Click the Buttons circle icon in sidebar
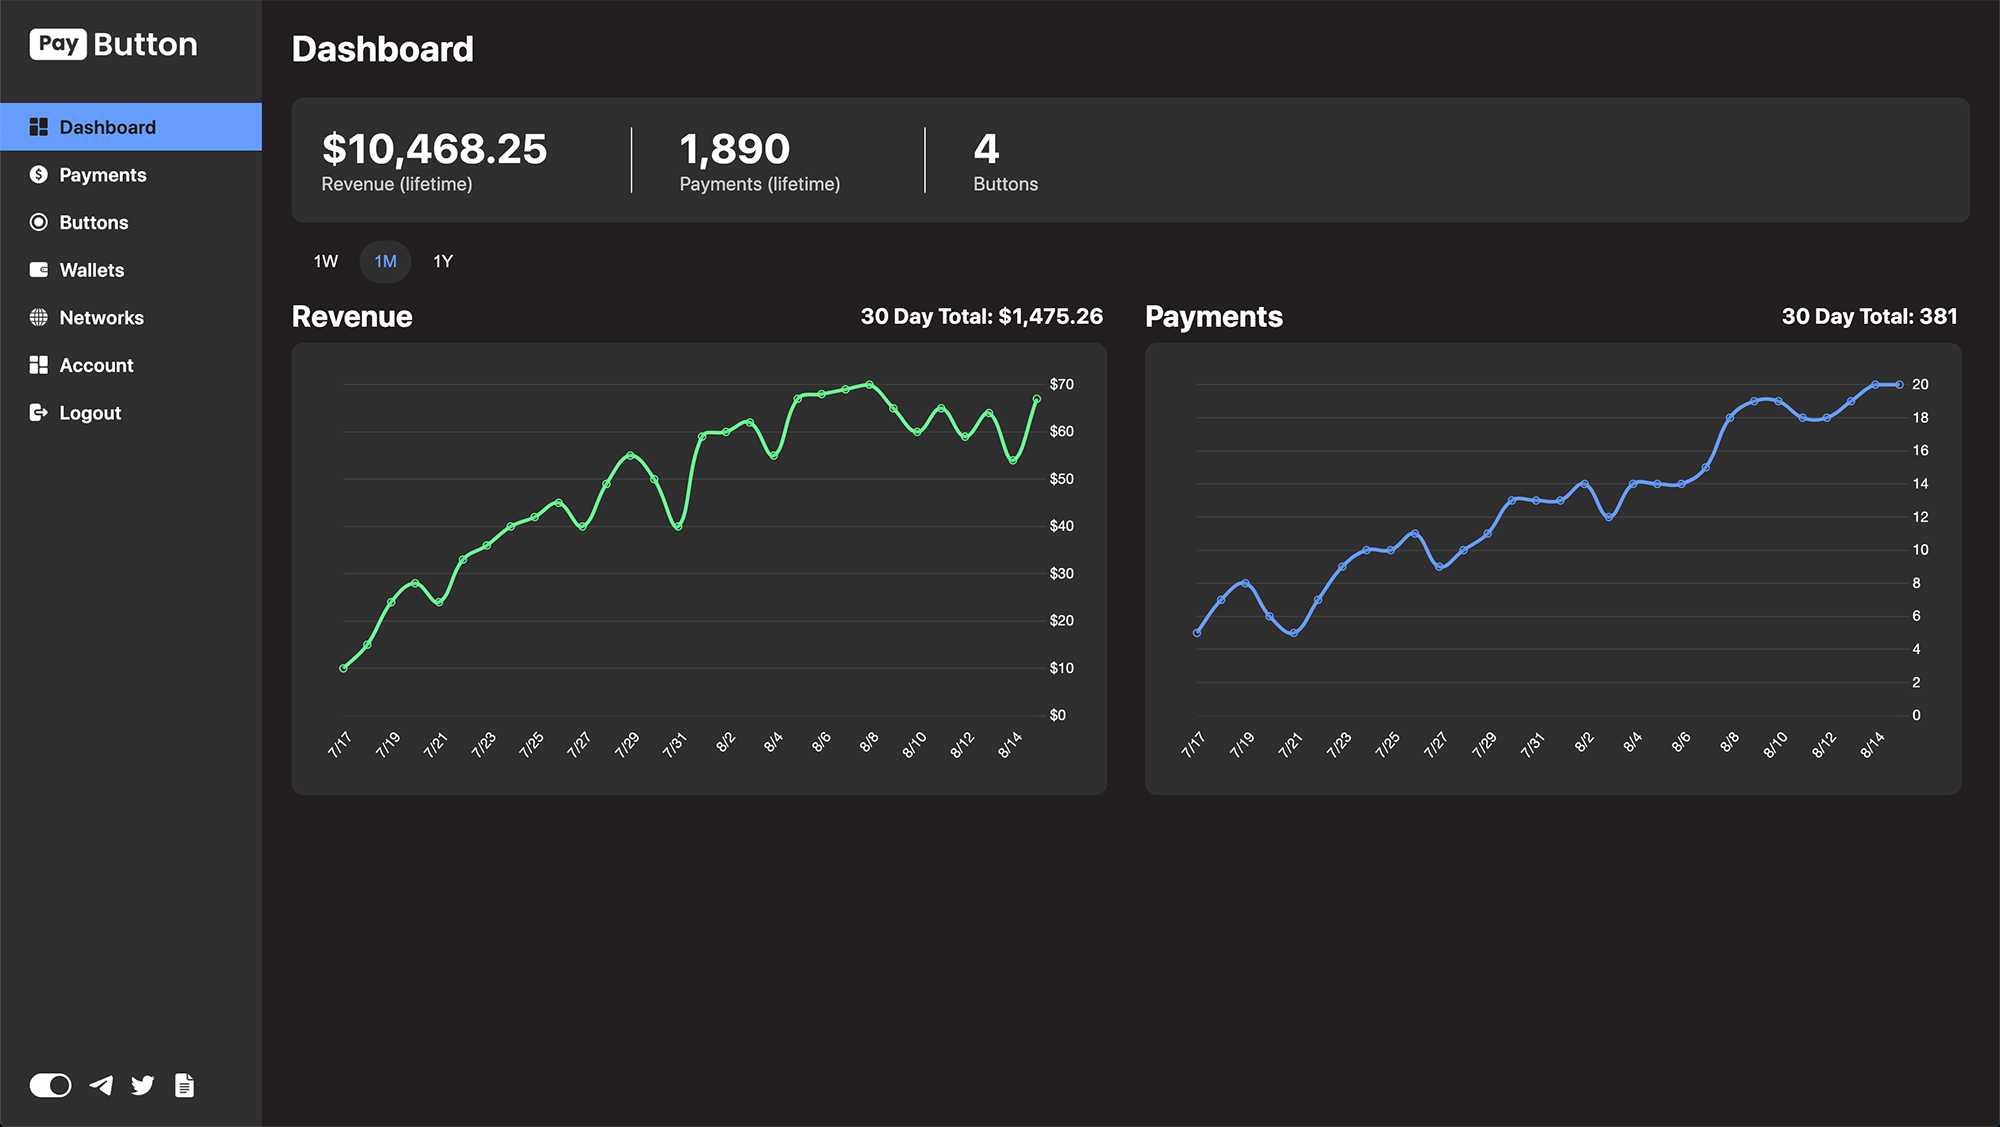 point(39,222)
